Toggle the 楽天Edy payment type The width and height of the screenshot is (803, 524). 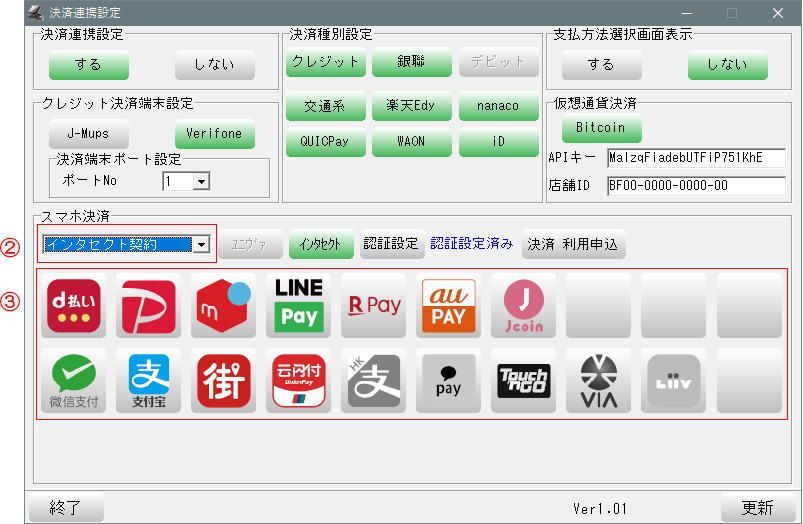[x=412, y=107]
